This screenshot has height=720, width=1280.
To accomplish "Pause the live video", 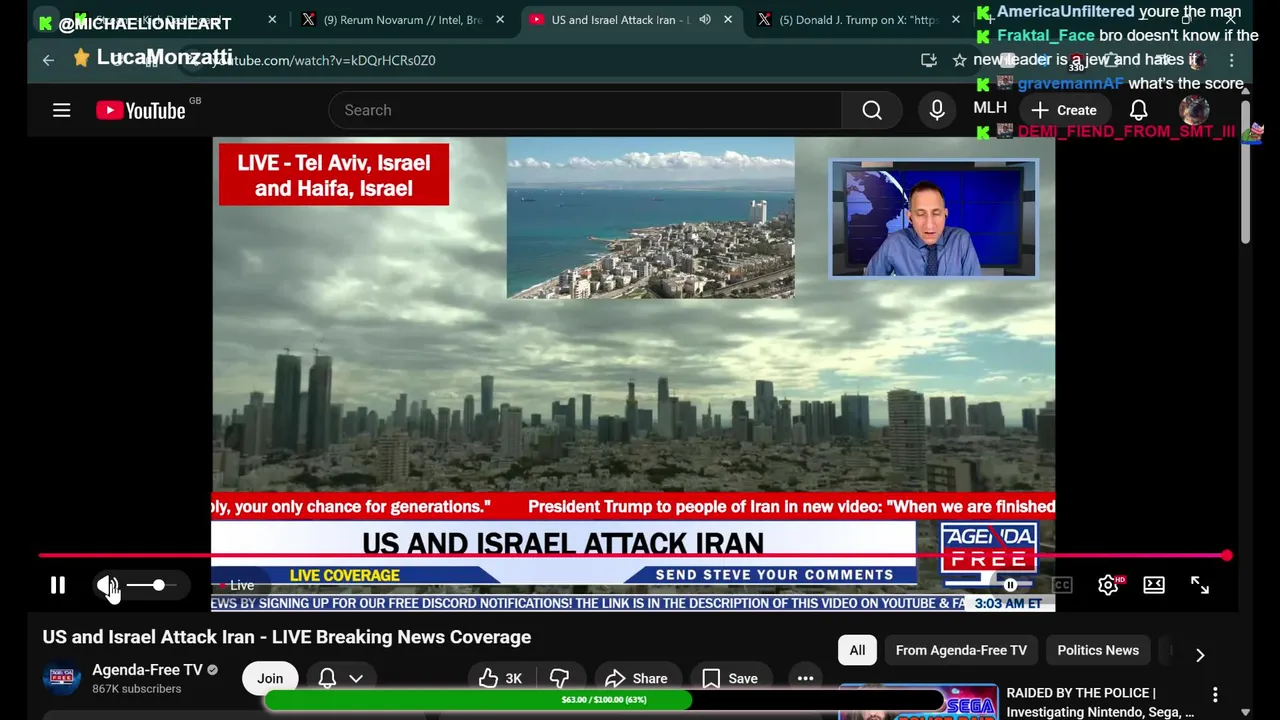I will point(58,585).
